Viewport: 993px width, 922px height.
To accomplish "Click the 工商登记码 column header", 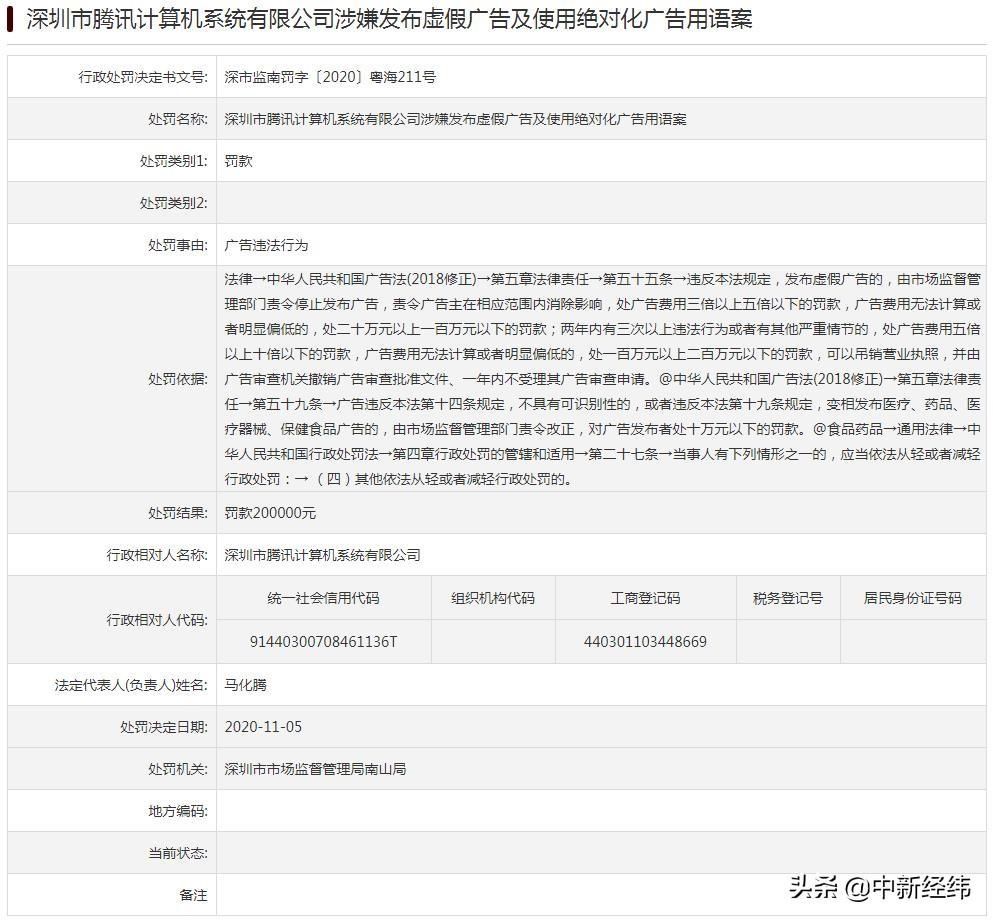I will click(x=645, y=597).
